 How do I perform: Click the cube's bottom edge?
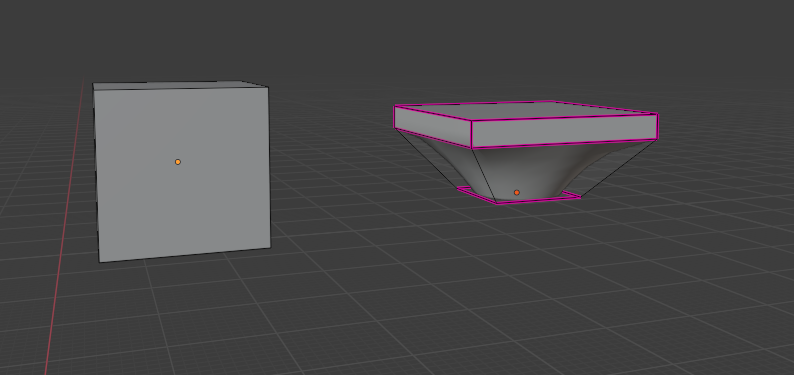click(x=185, y=255)
